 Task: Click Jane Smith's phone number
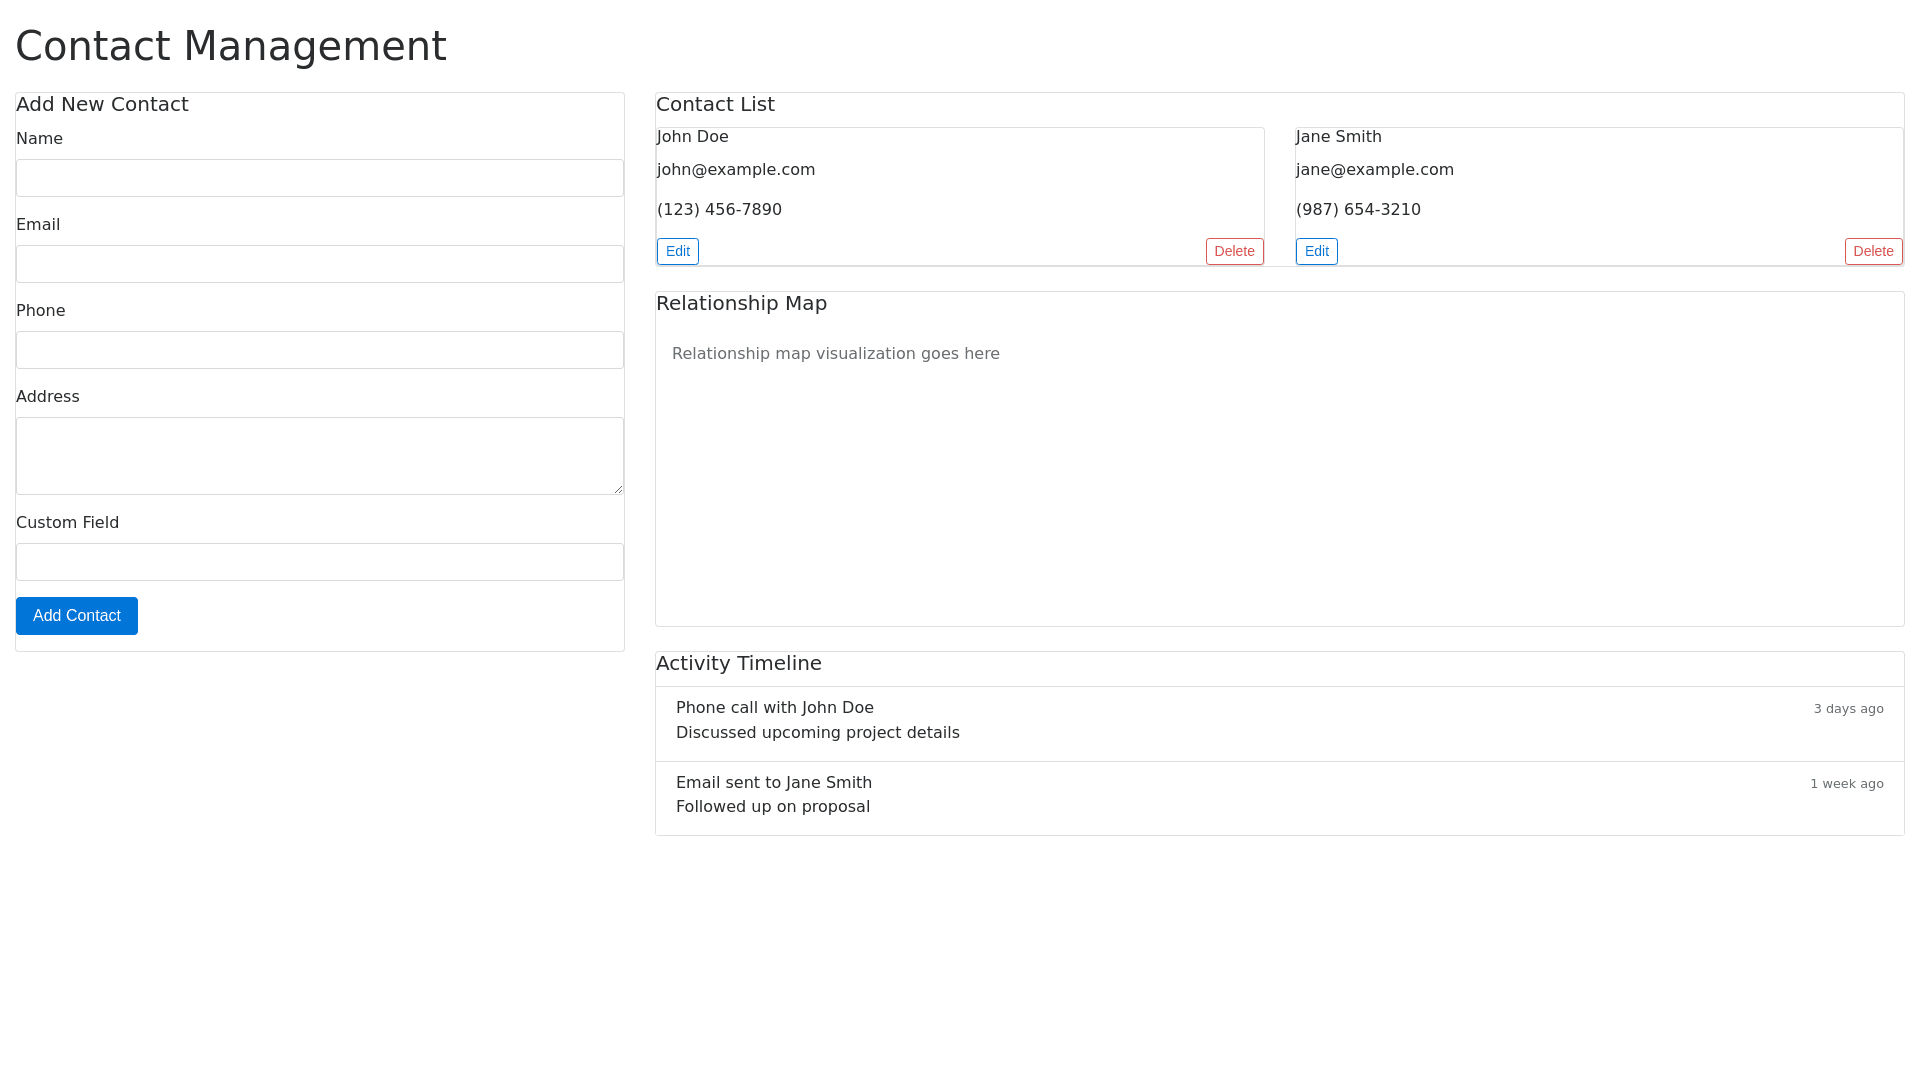click(1358, 210)
